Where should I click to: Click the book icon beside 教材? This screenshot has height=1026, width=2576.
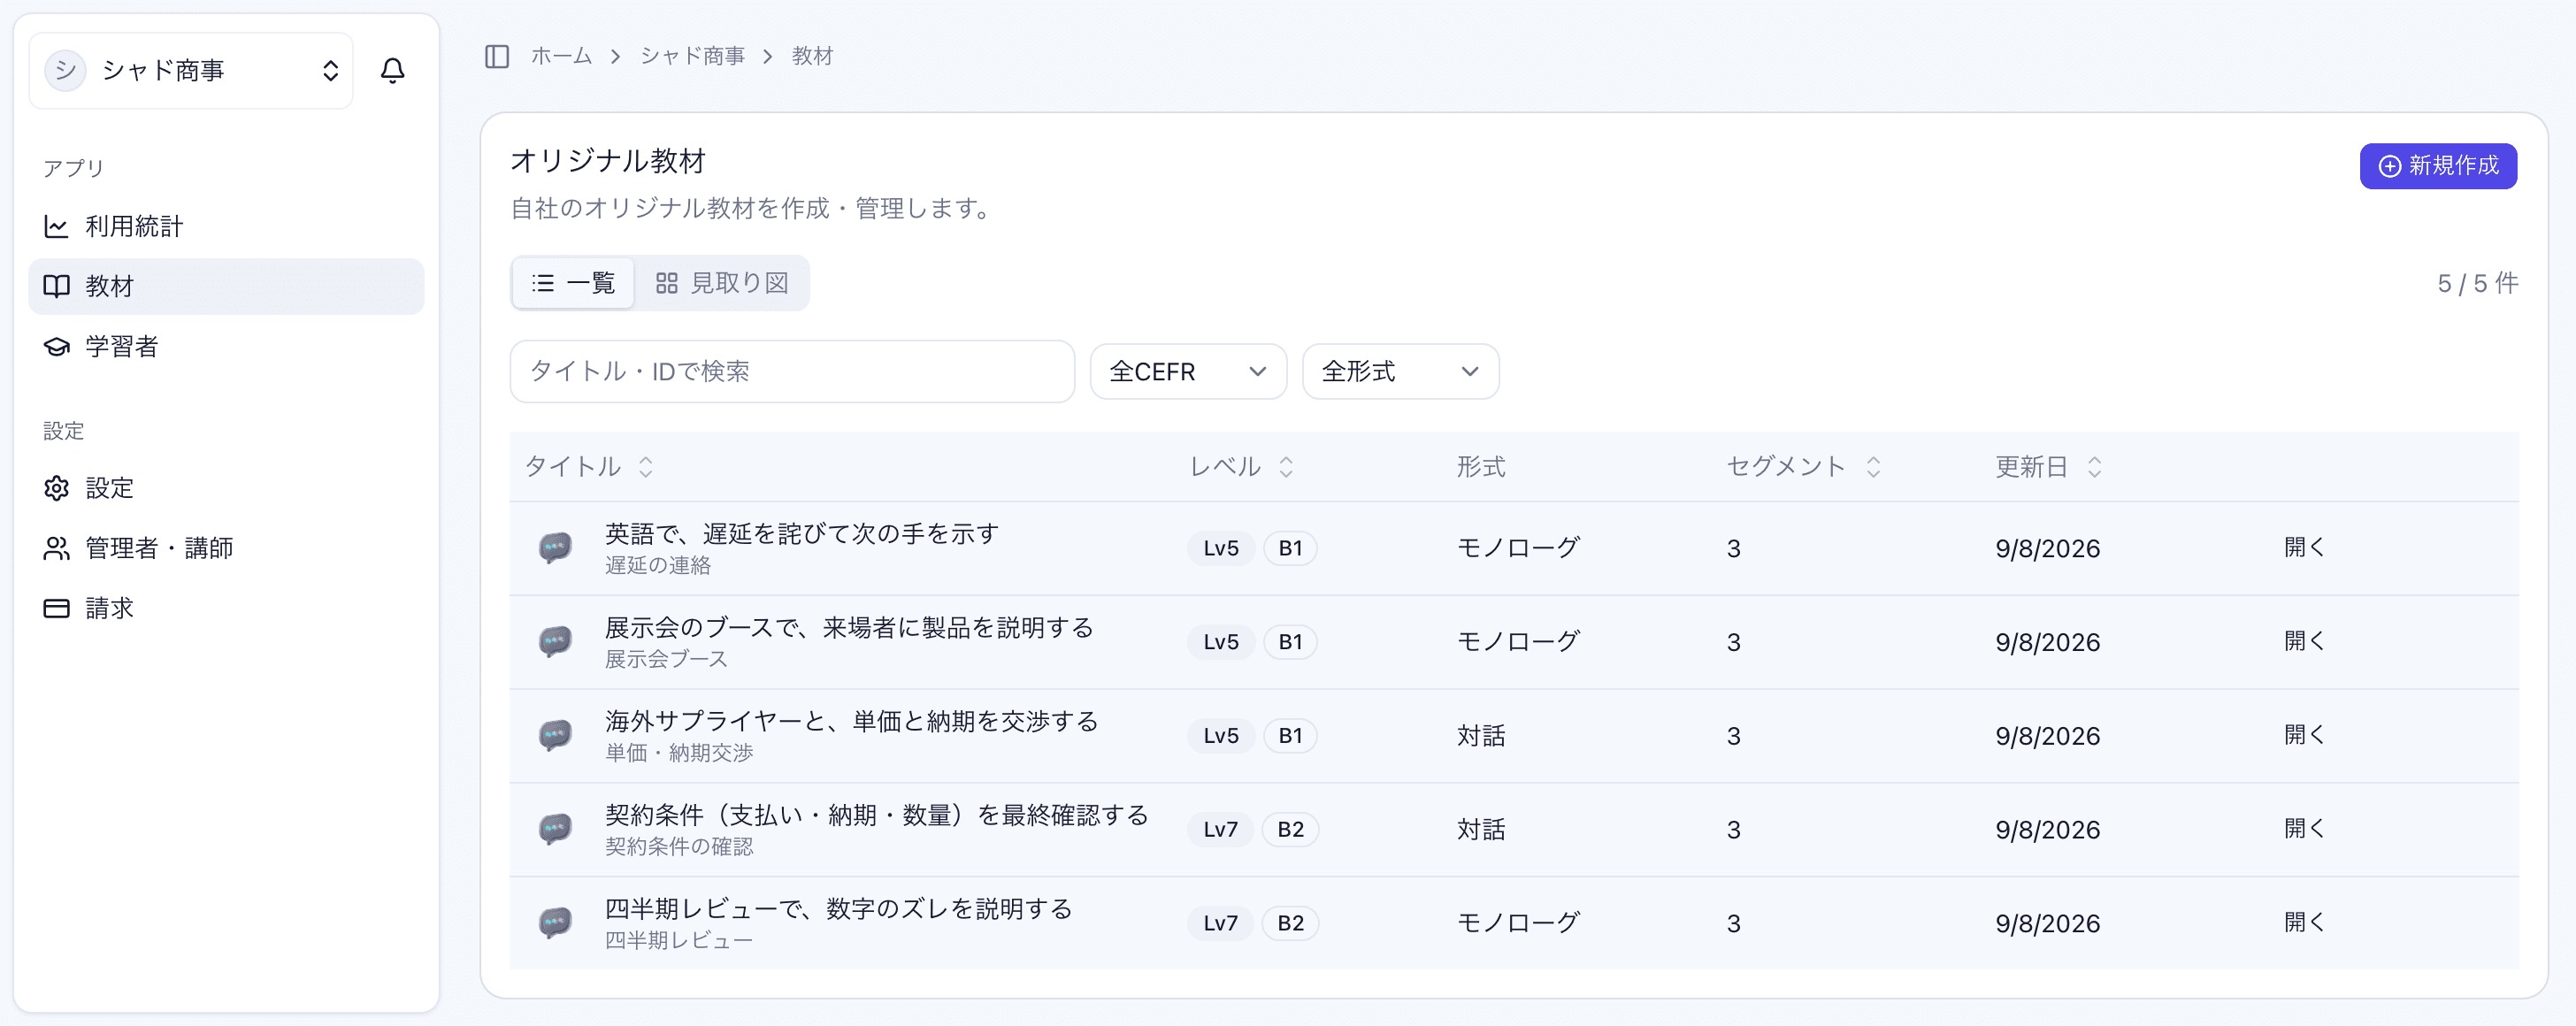tap(56, 287)
